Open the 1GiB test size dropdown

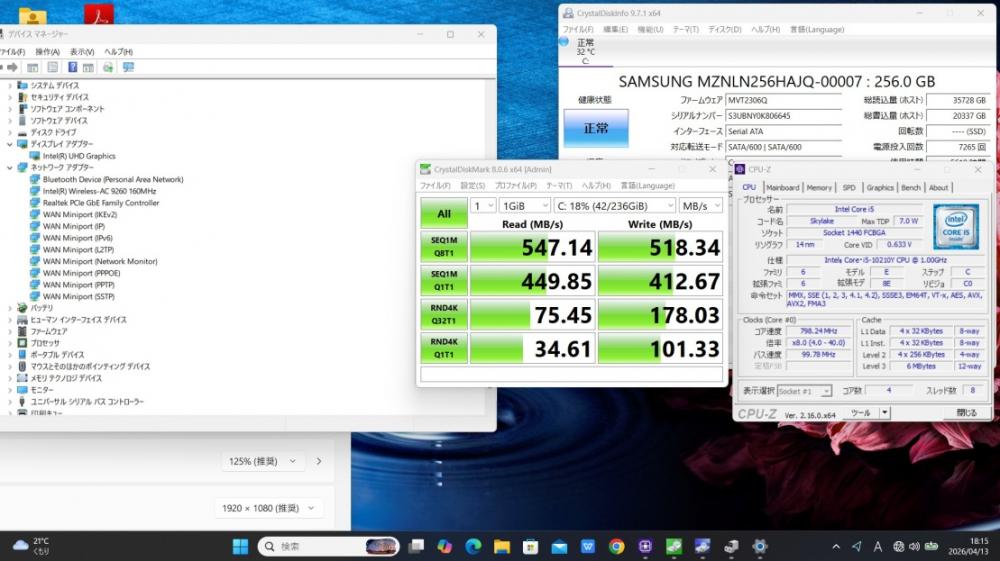pyautogui.click(x=522, y=205)
